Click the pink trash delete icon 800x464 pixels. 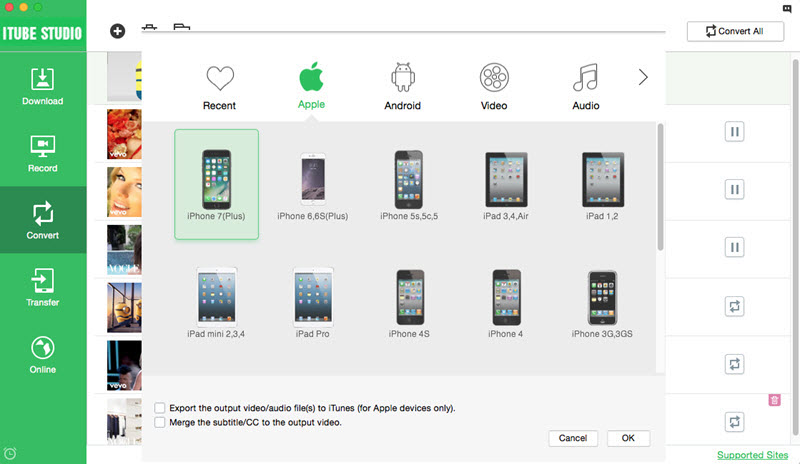774,400
